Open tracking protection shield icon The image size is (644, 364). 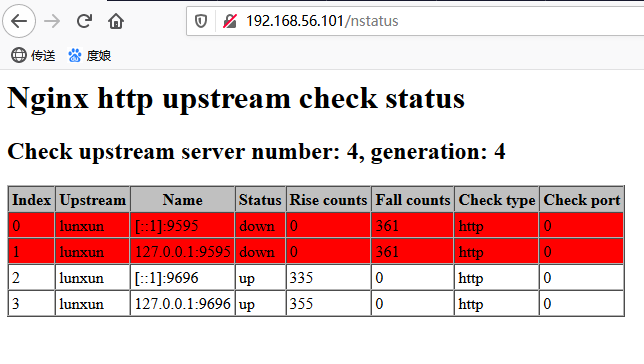point(200,21)
